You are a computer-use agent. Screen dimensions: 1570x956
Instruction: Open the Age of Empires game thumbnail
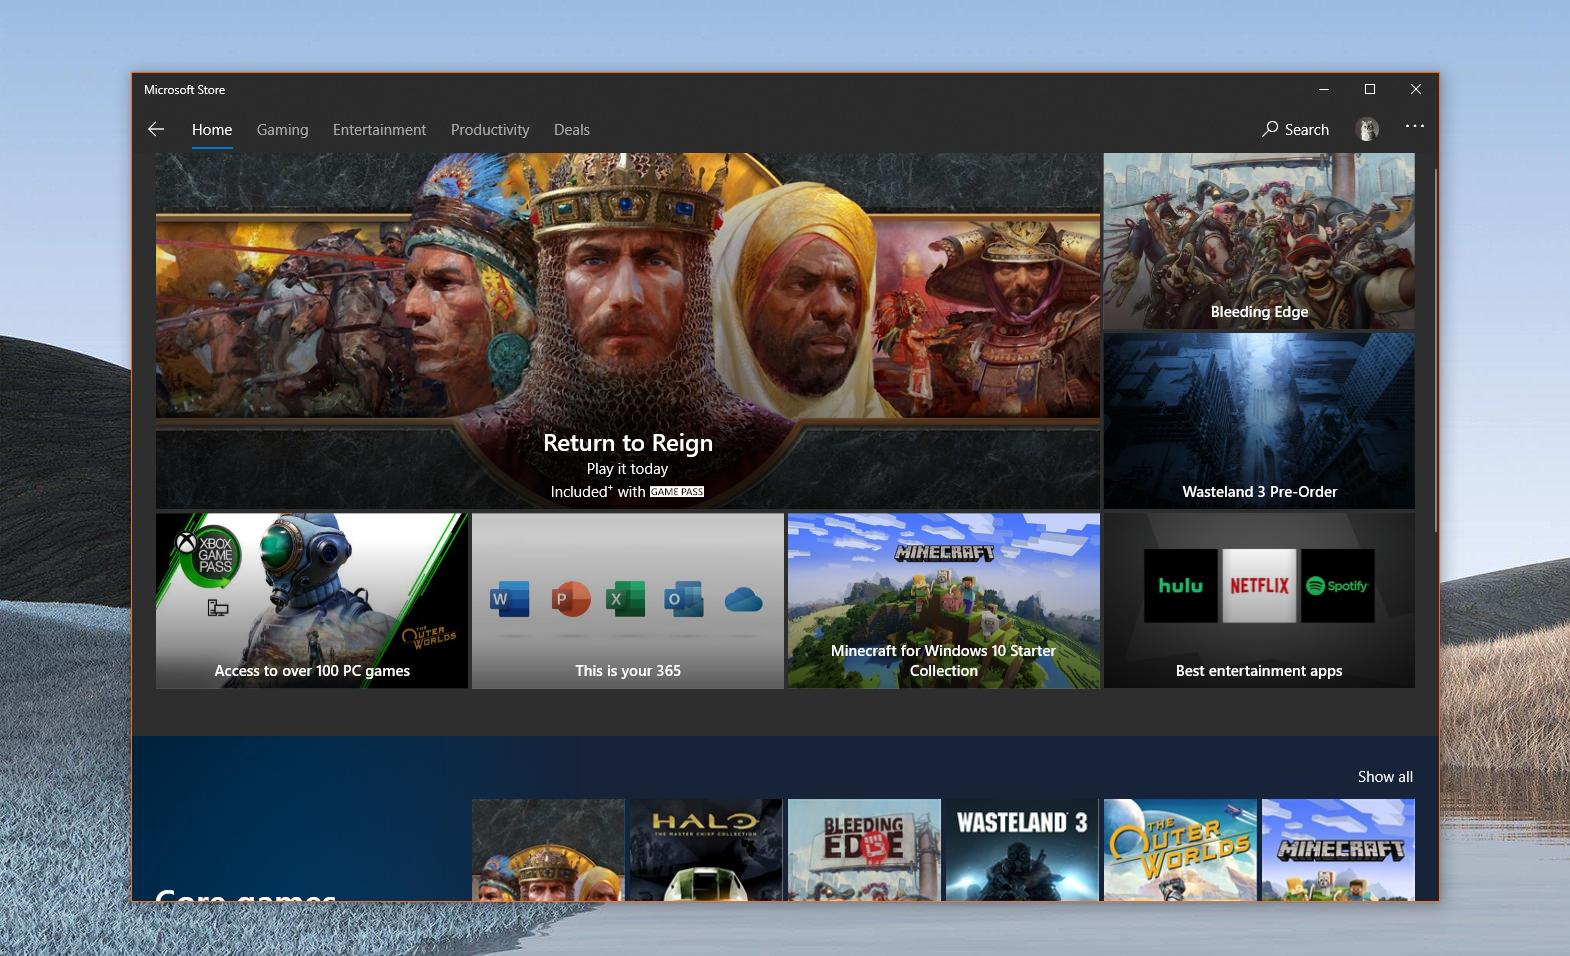point(548,849)
